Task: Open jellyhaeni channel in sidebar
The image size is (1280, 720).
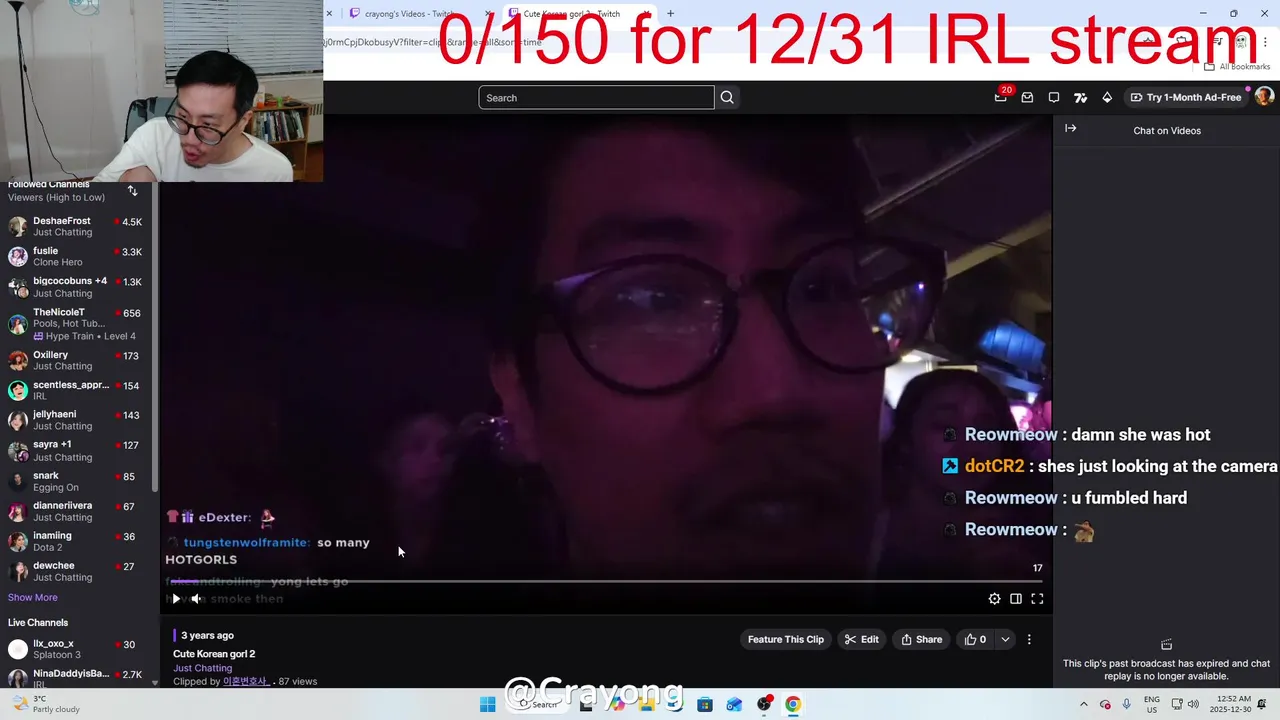Action: (76, 420)
